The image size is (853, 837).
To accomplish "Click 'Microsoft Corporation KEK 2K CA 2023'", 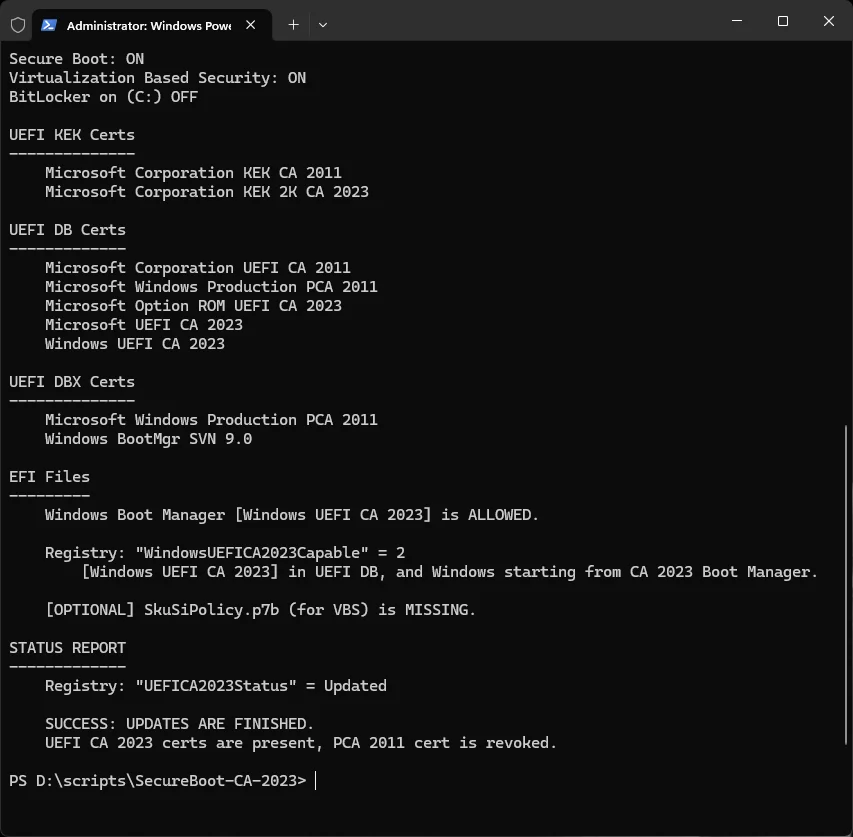I will pos(207,192).
